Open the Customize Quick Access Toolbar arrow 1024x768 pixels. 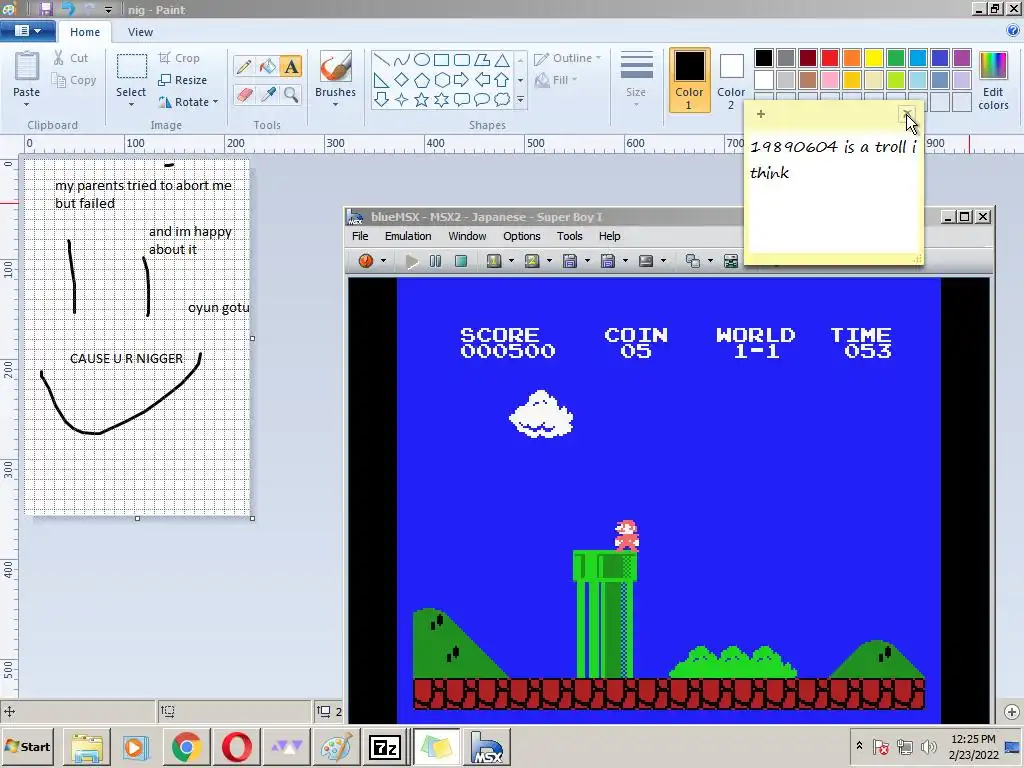click(108, 10)
